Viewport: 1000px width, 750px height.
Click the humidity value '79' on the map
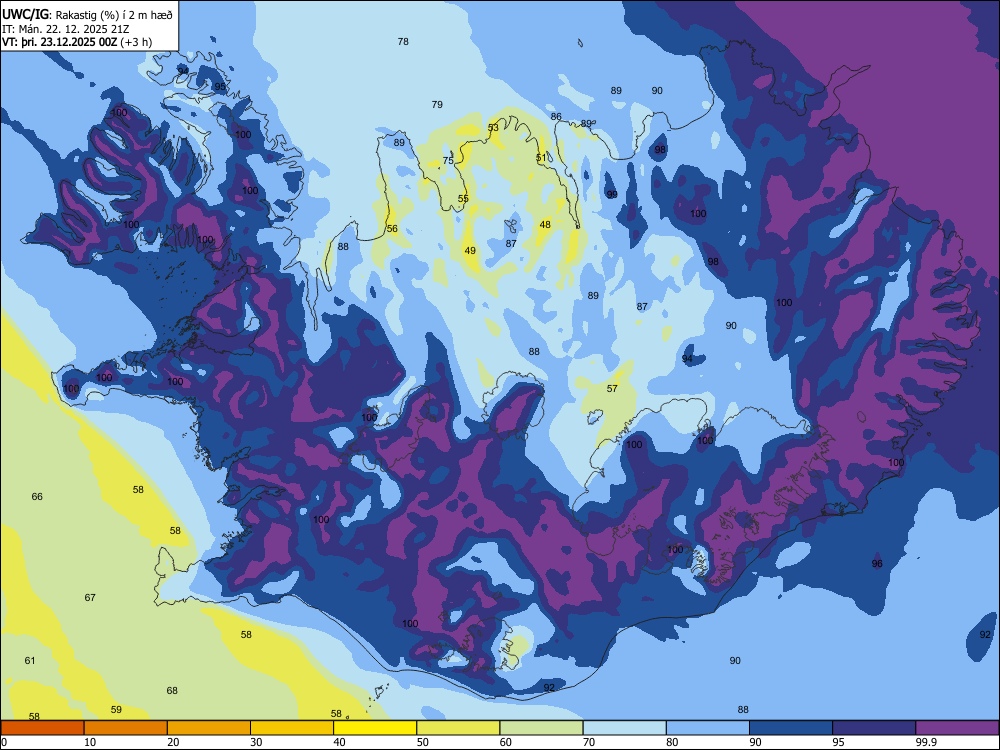437,104
